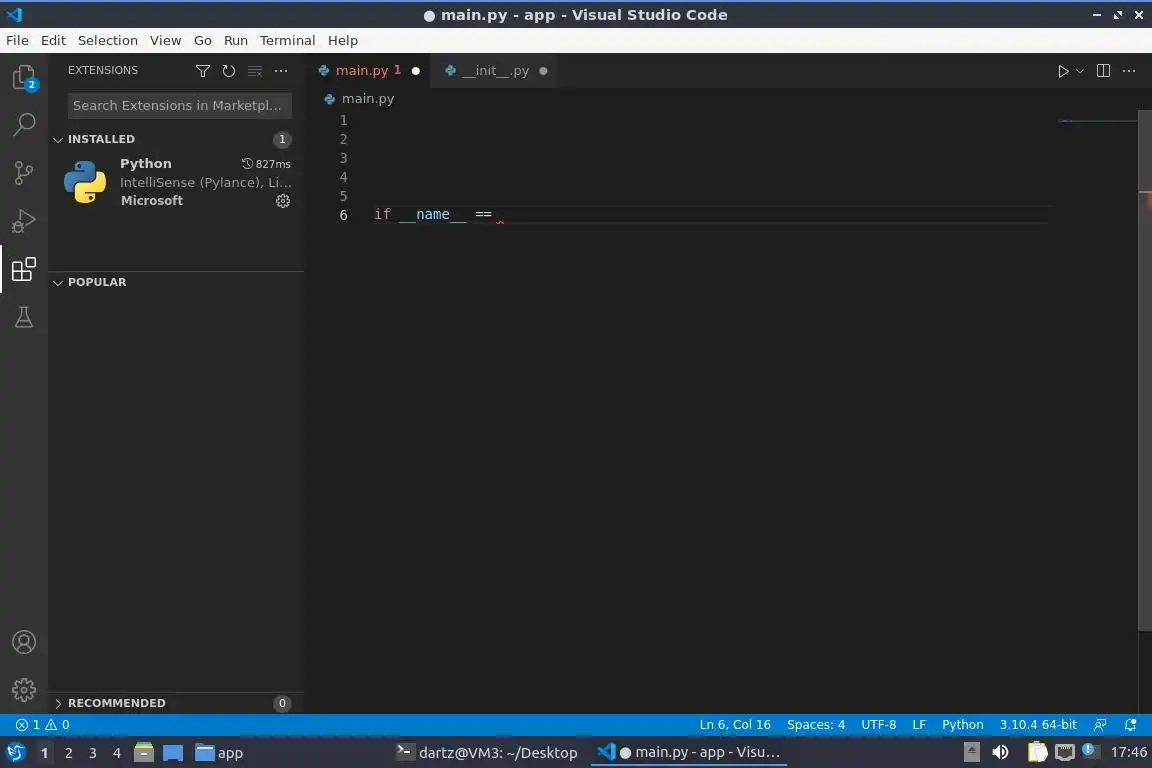
Task: Click main.py in the breadcrumb
Action: [367, 98]
